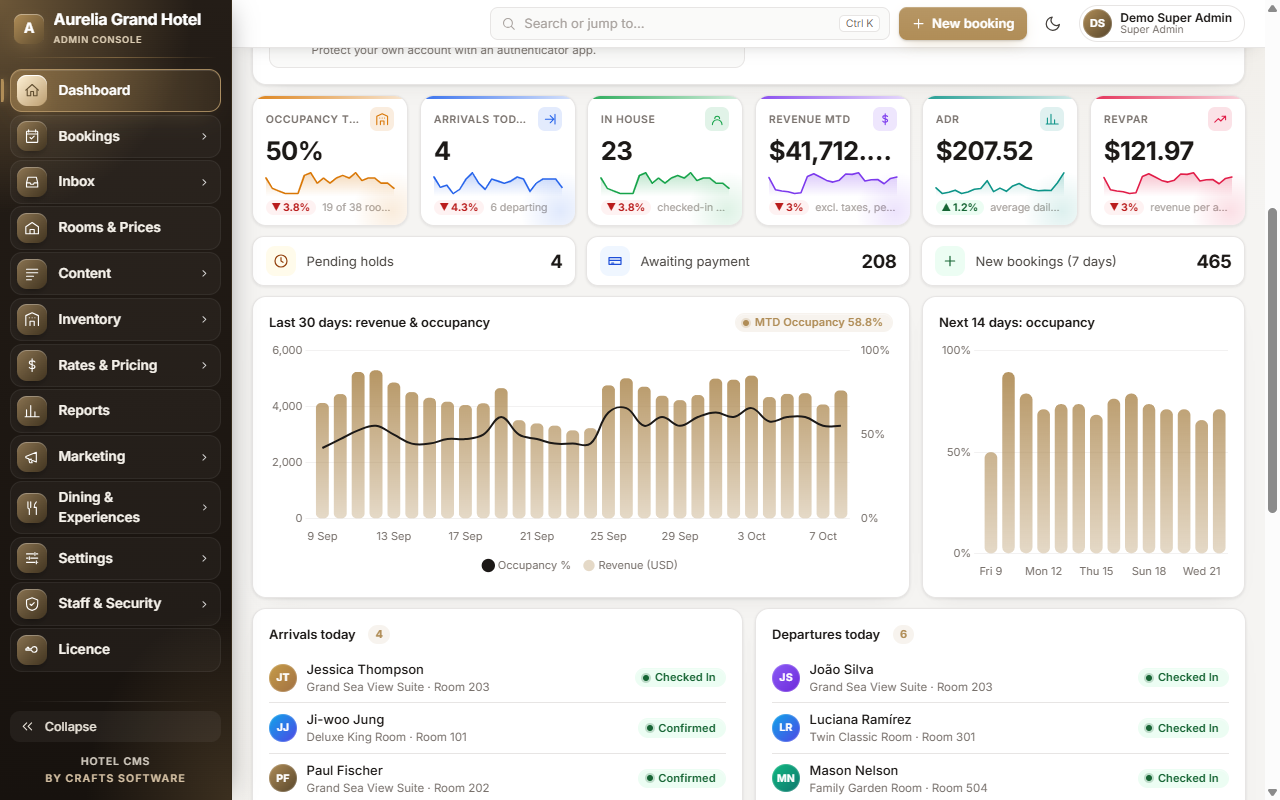Click the Dining & Experiences cutlery icon
This screenshot has height=800, width=1280.
pos(32,507)
